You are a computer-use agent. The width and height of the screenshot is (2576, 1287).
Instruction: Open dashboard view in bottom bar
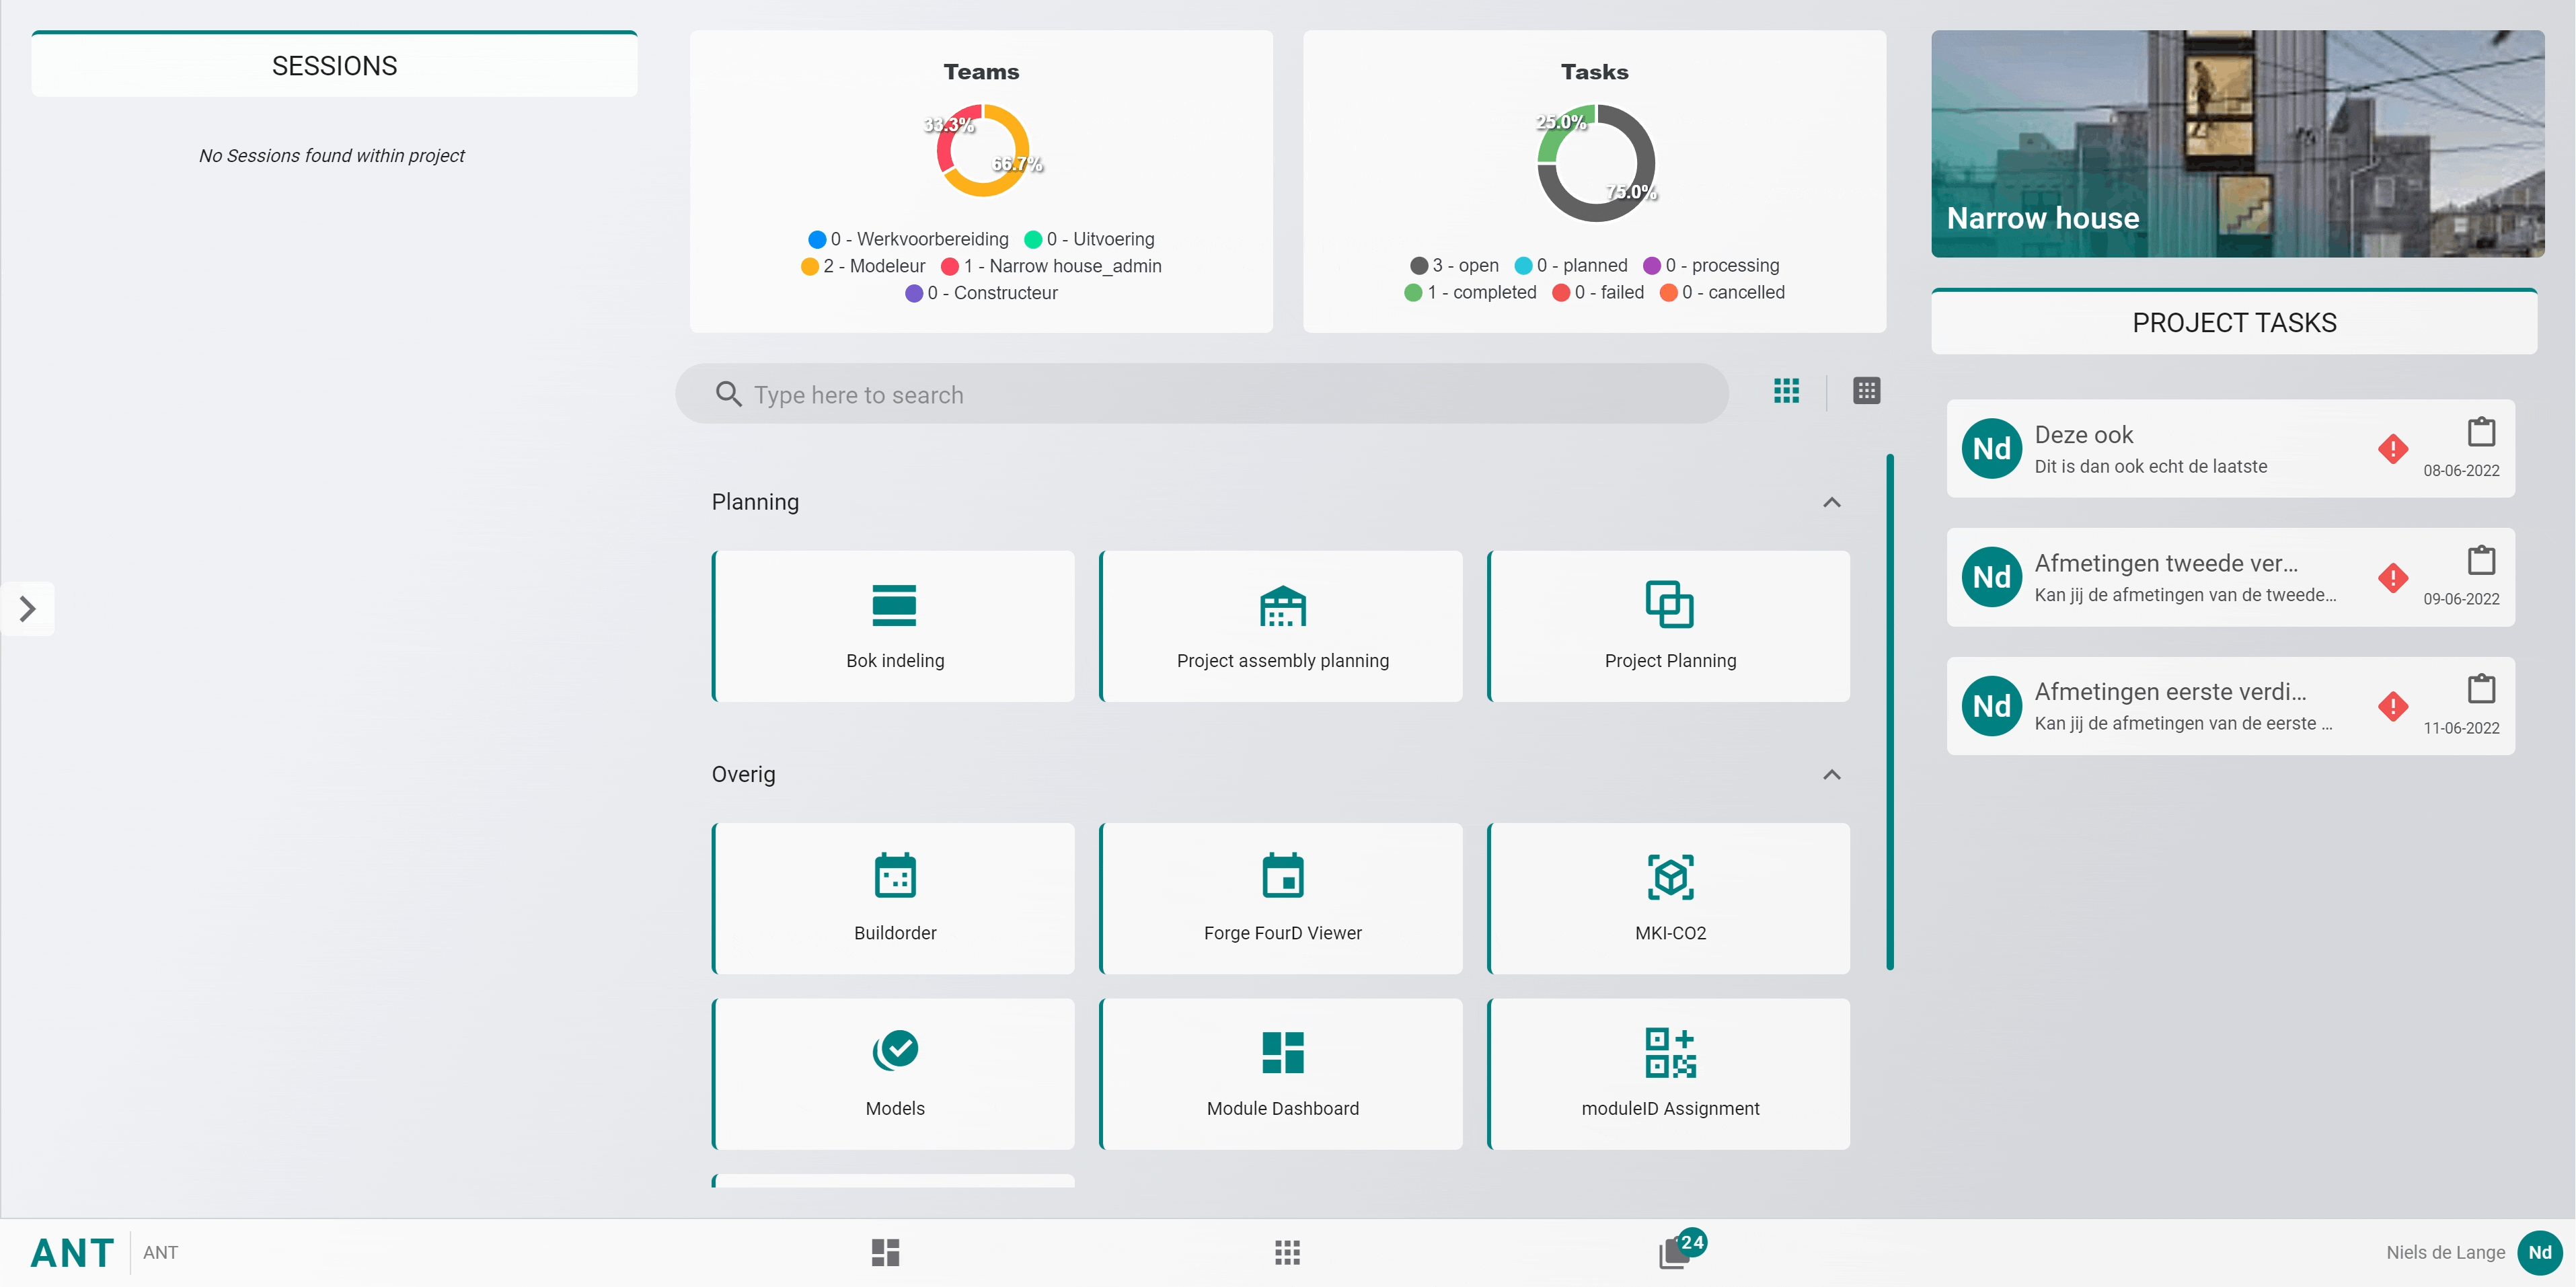pyautogui.click(x=885, y=1252)
